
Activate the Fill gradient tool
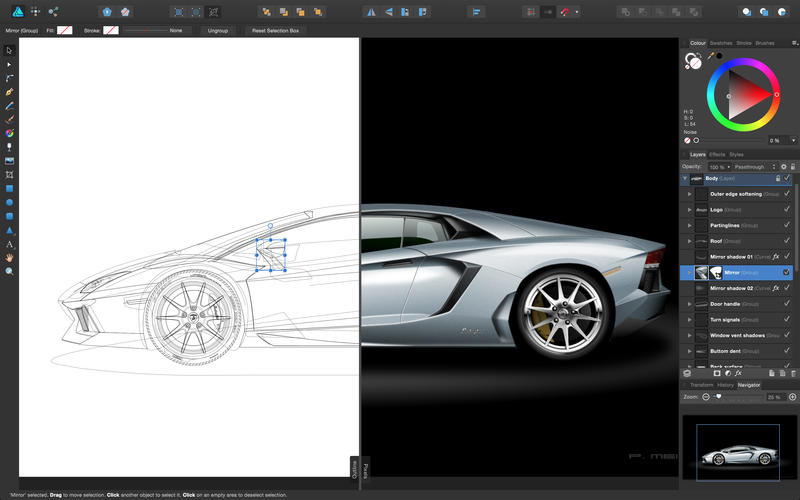tap(9, 133)
